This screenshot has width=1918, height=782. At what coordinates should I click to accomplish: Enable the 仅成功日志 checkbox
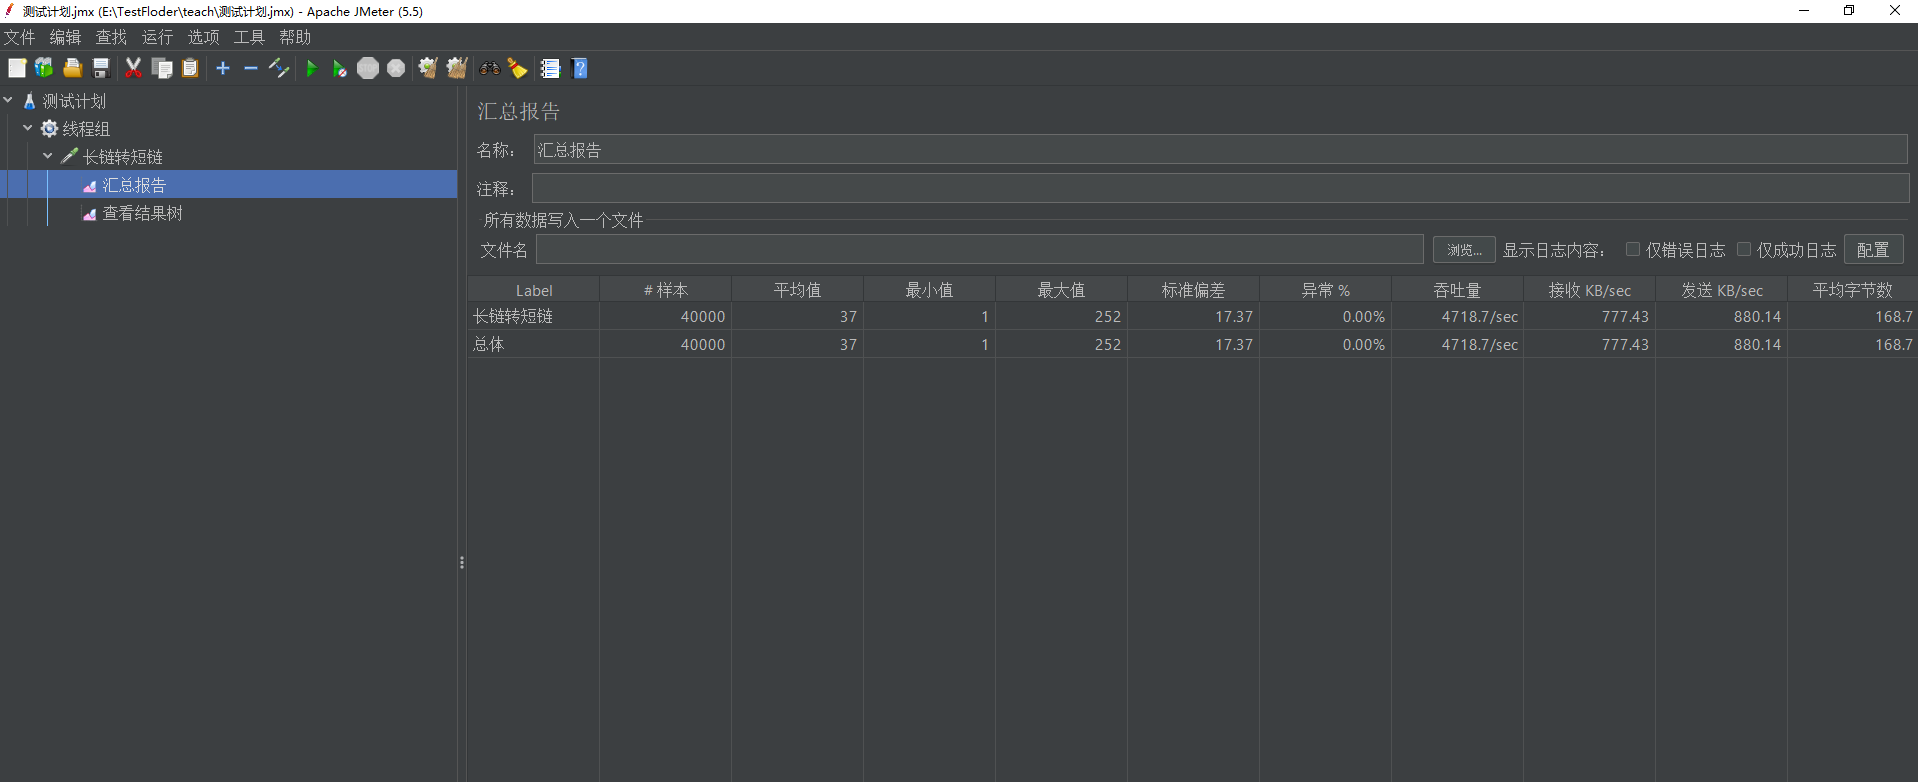(1744, 249)
